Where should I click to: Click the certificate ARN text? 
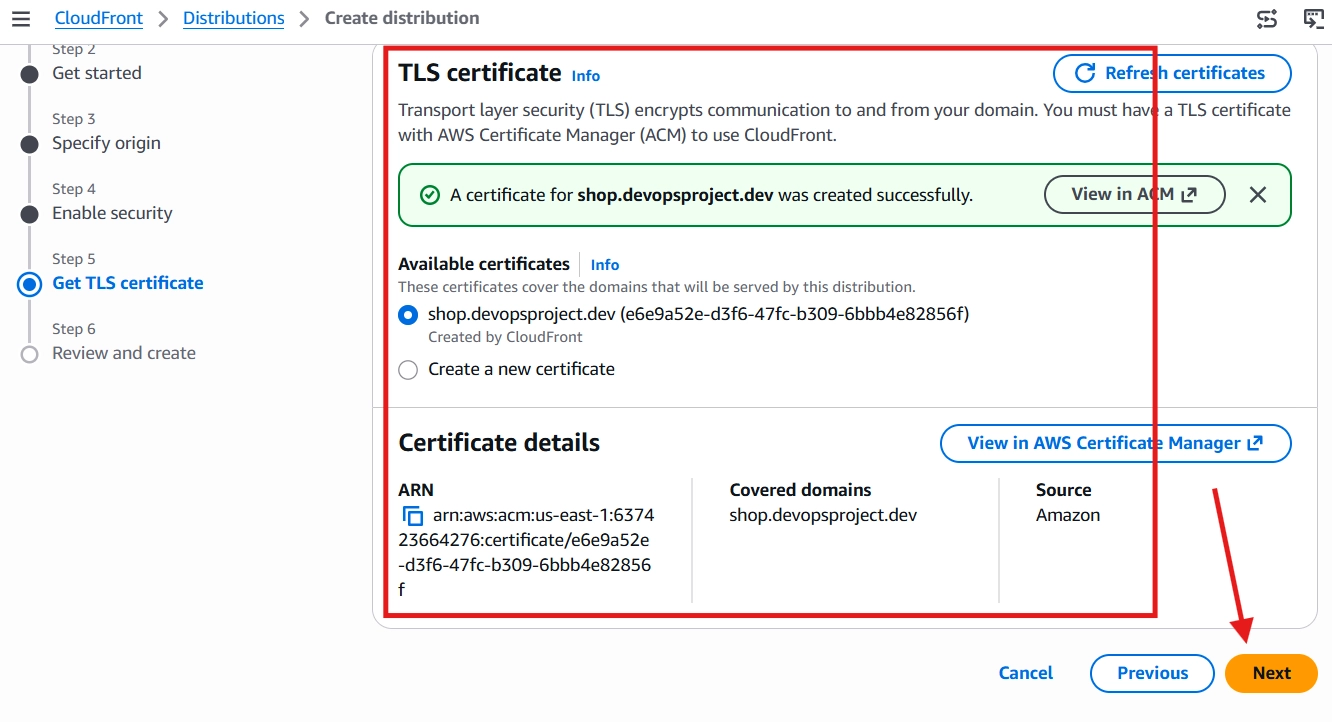[526, 553]
